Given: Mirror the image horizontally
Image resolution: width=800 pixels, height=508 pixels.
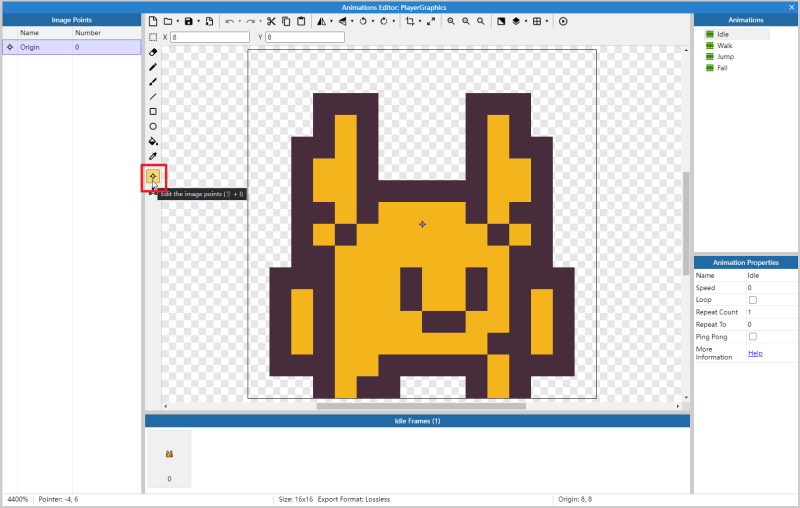Looking at the screenshot, I should pos(321,21).
